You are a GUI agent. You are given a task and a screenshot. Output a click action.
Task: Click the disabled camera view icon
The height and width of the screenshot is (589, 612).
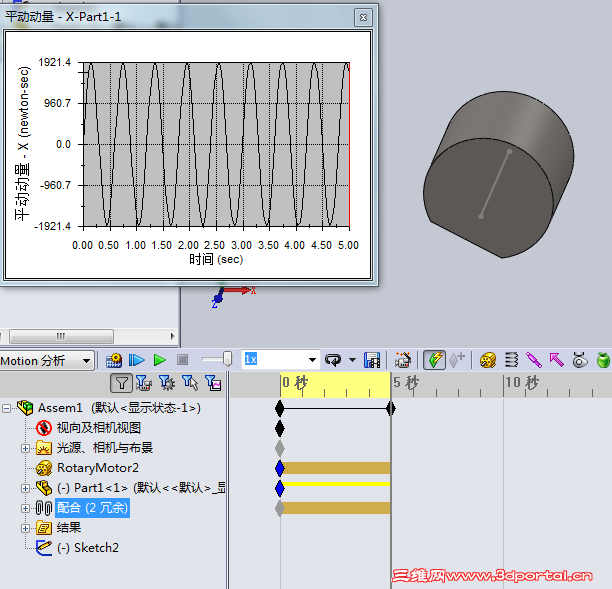click(x=44, y=428)
